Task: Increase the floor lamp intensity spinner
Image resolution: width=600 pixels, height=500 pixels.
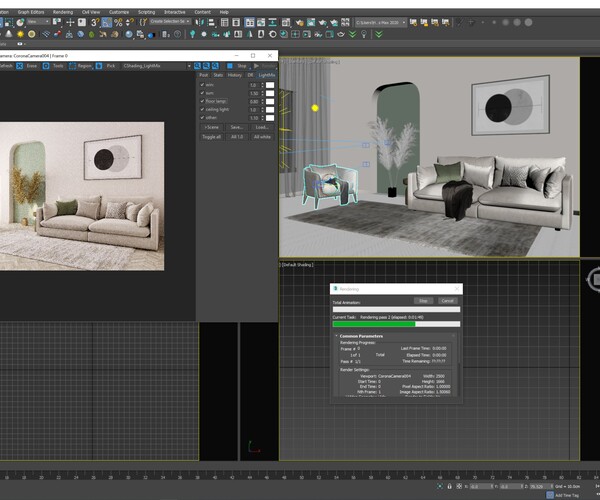Action: coord(262,100)
